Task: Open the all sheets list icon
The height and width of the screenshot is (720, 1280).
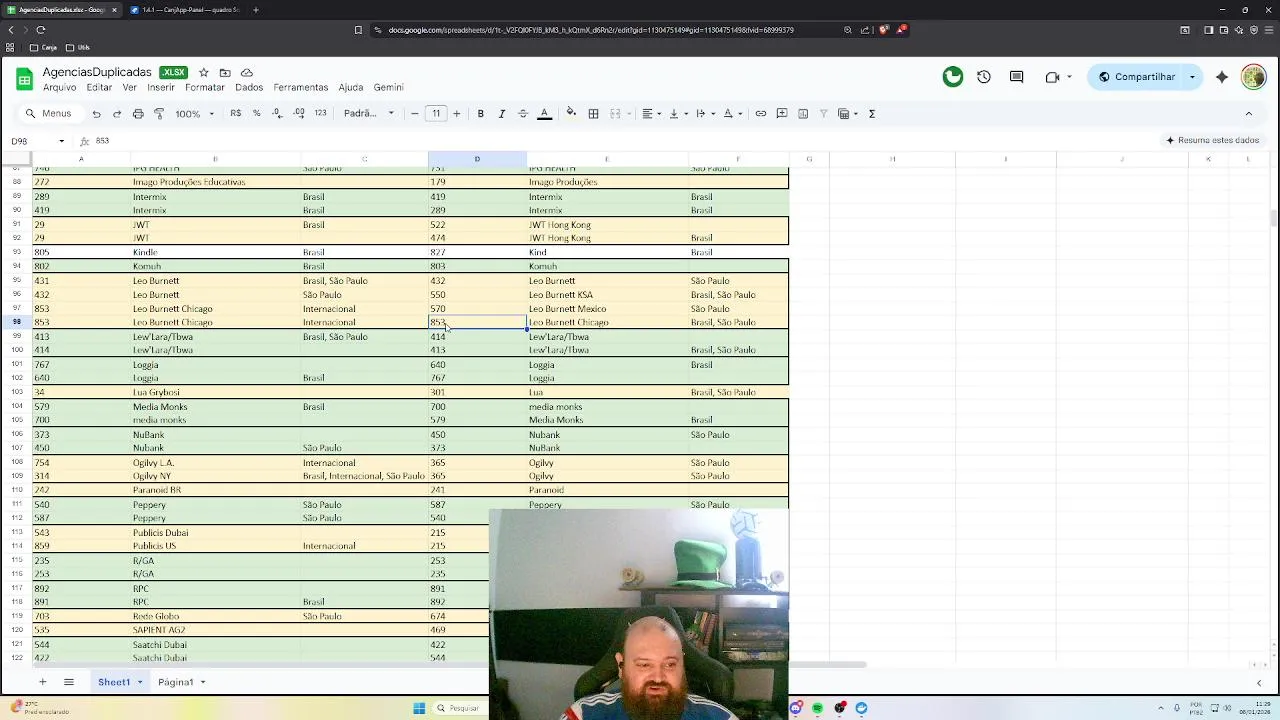Action: click(x=69, y=682)
